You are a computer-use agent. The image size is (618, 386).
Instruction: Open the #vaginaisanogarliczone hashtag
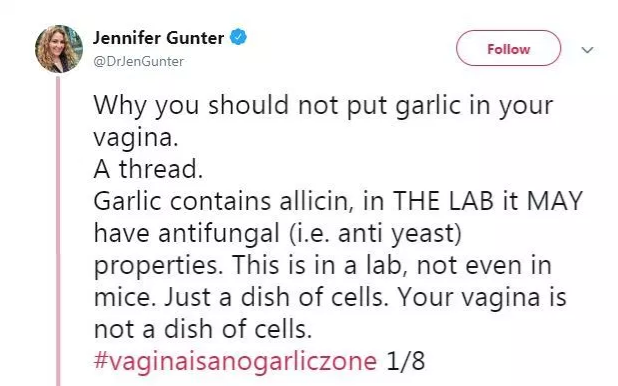[235, 361]
